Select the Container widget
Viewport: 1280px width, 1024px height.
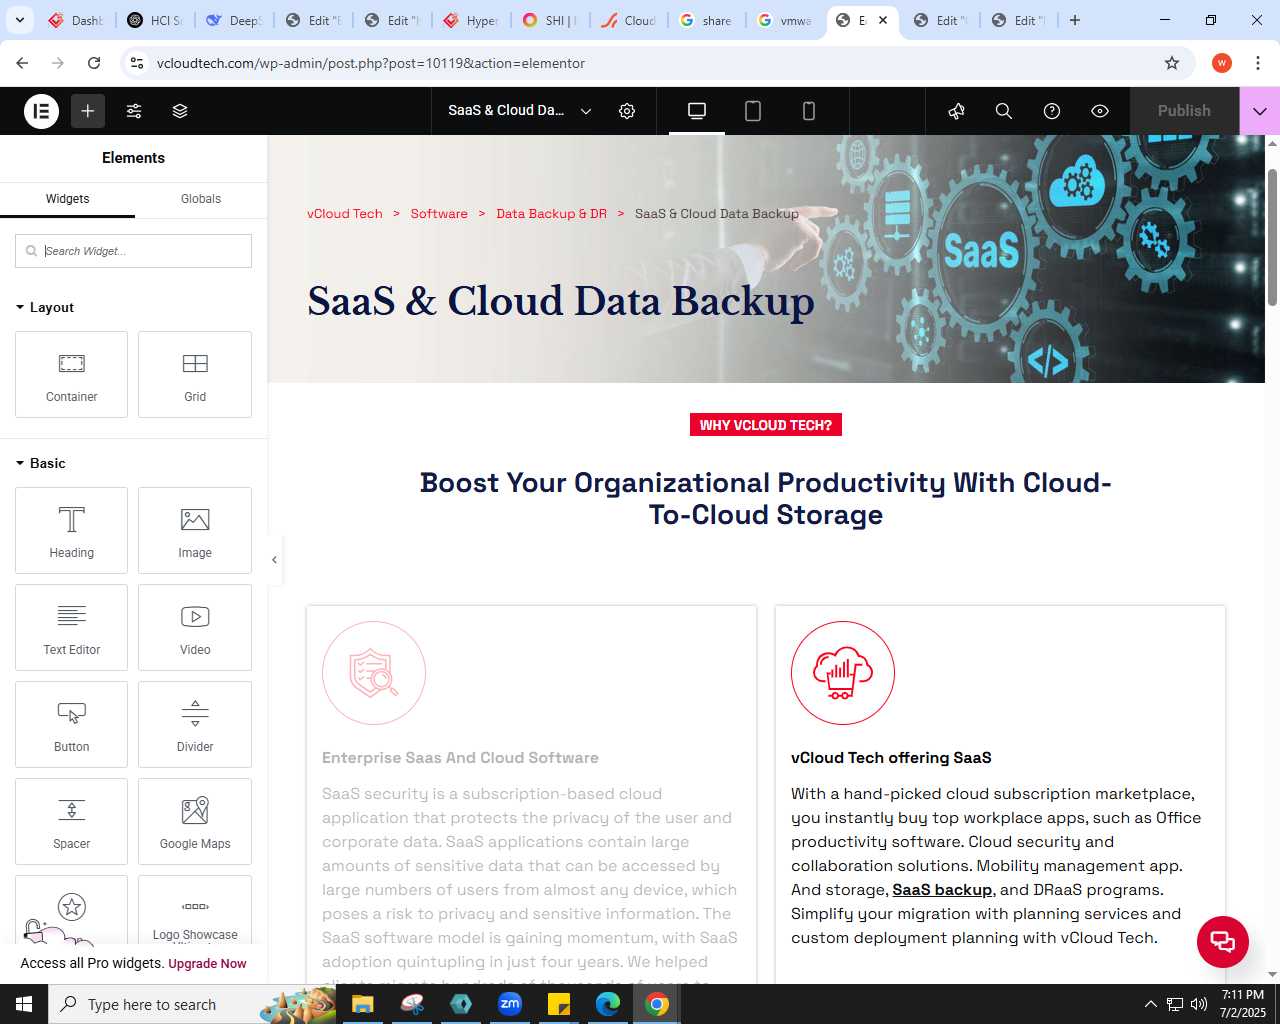point(72,374)
